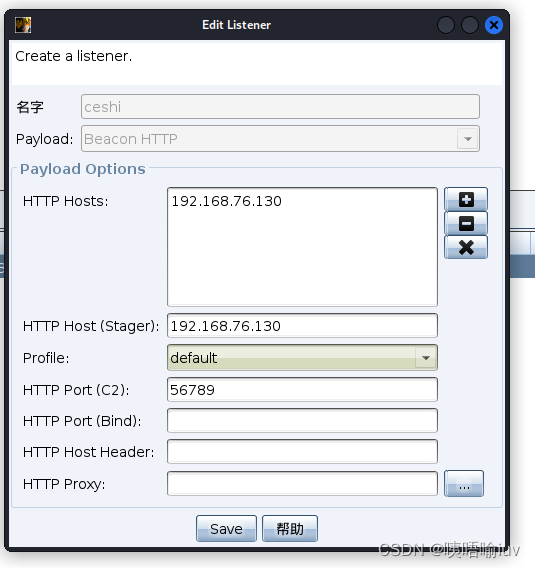Focus the HTTP Host Header field
The width and height of the screenshot is (535, 568).
pyautogui.click(x=302, y=452)
